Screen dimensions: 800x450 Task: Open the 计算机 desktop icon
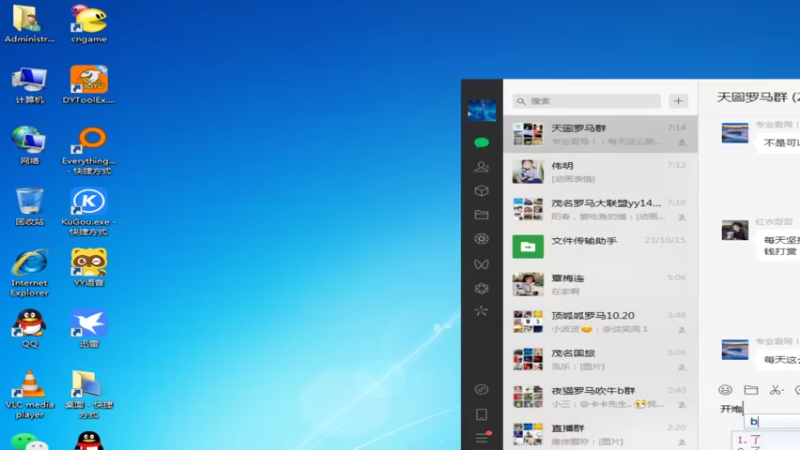(x=29, y=85)
